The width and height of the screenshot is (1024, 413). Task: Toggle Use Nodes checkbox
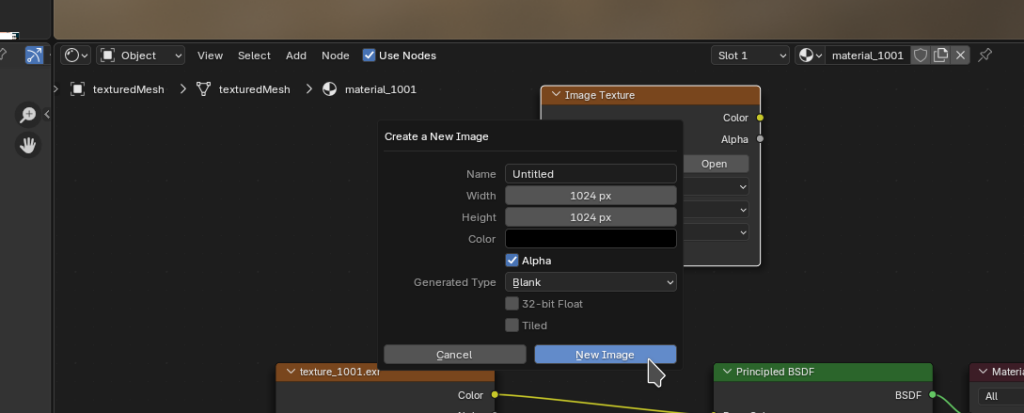[x=369, y=56]
